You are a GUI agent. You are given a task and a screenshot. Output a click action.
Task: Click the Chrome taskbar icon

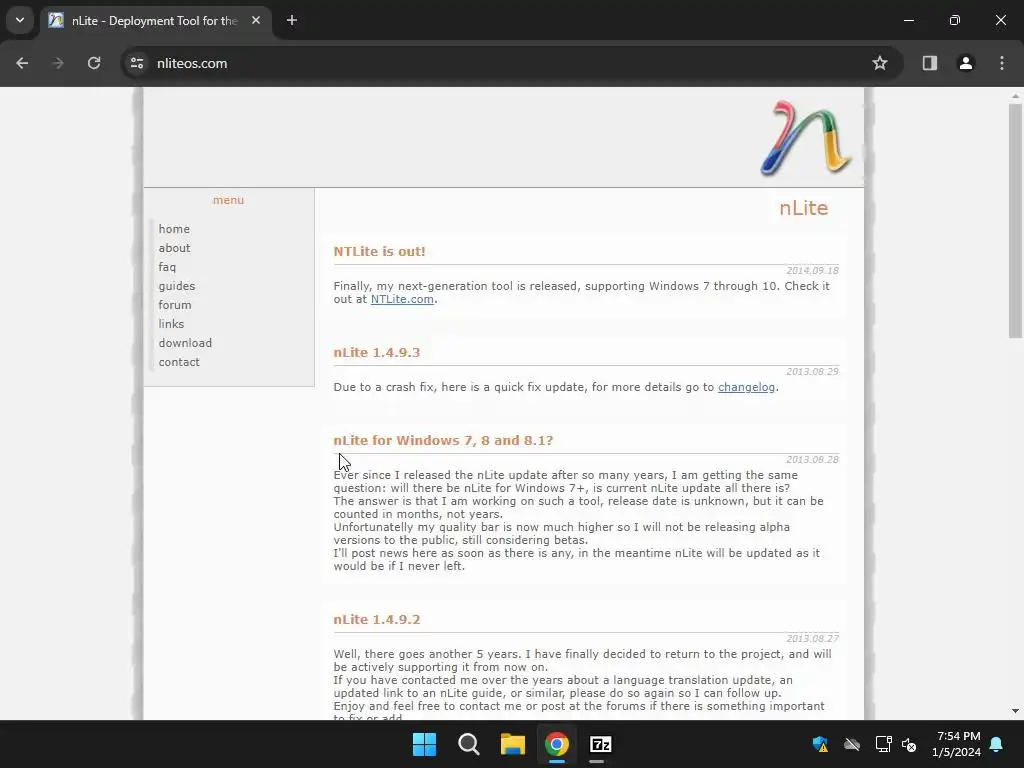(x=557, y=744)
